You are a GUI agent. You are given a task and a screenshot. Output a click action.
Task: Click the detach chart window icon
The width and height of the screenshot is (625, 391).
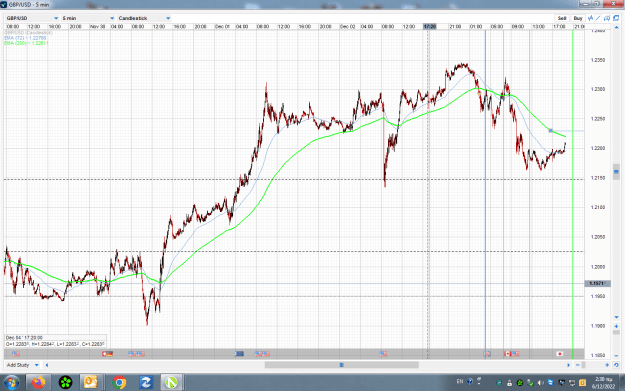tap(616, 18)
